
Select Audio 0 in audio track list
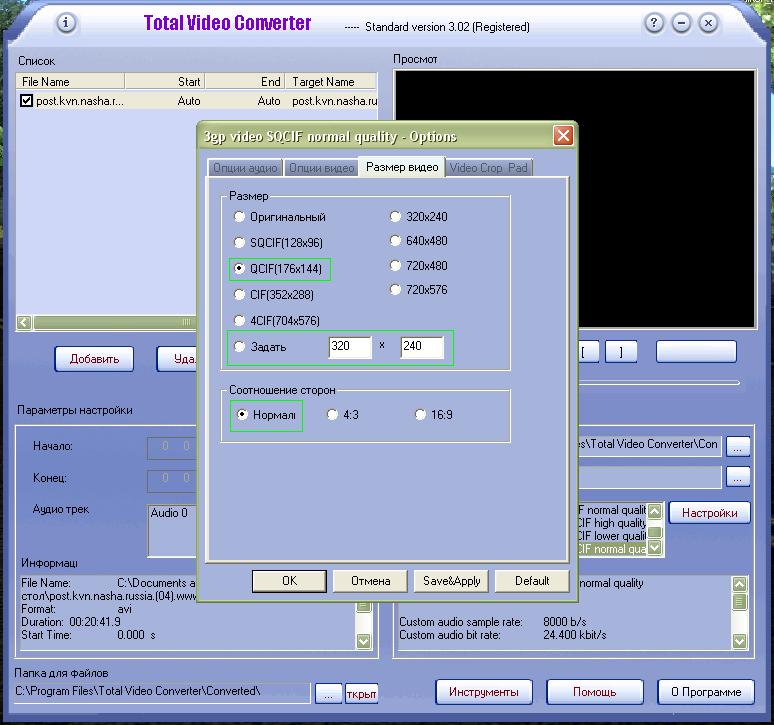[x=169, y=513]
